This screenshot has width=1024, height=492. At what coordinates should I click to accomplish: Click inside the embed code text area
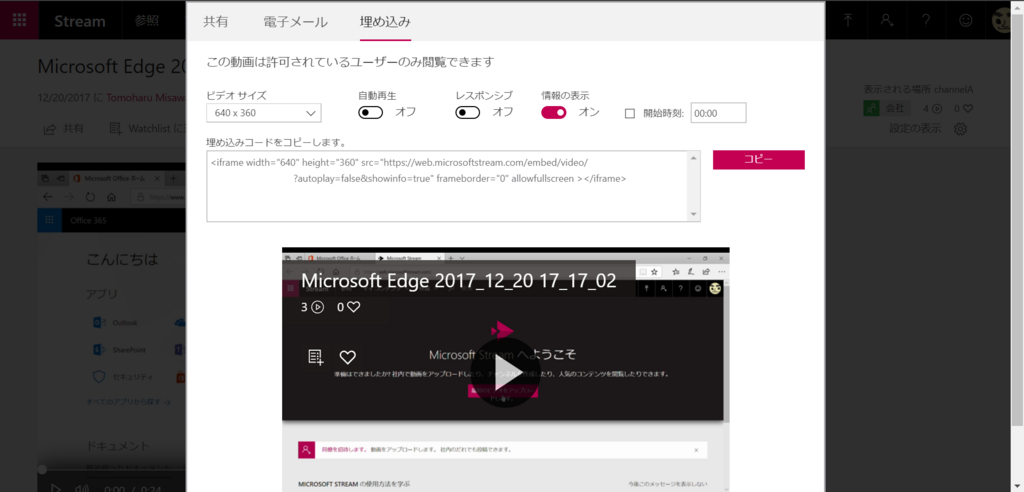pyautogui.click(x=447, y=186)
